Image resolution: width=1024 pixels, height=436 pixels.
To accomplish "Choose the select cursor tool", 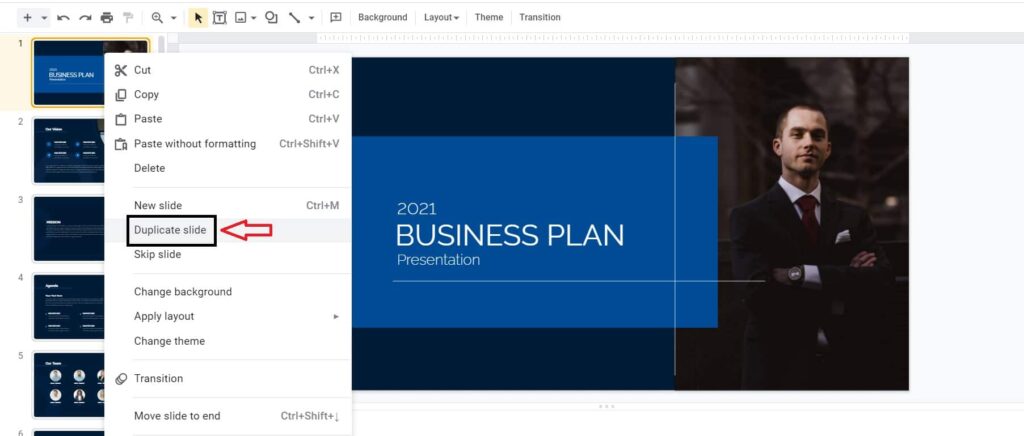I will (x=198, y=18).
